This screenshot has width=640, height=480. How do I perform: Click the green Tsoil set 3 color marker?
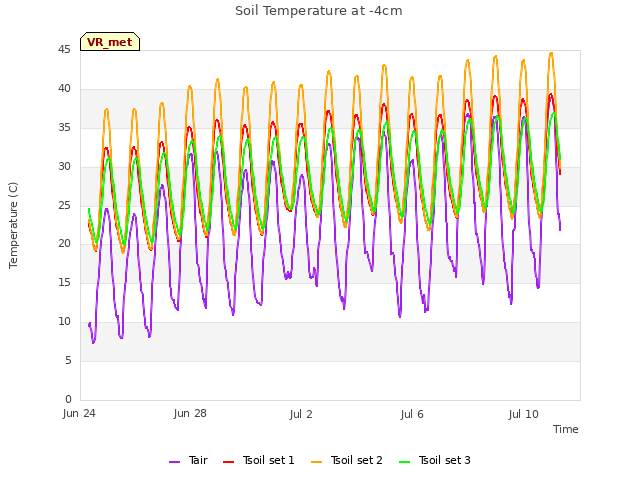pos(405,462)
